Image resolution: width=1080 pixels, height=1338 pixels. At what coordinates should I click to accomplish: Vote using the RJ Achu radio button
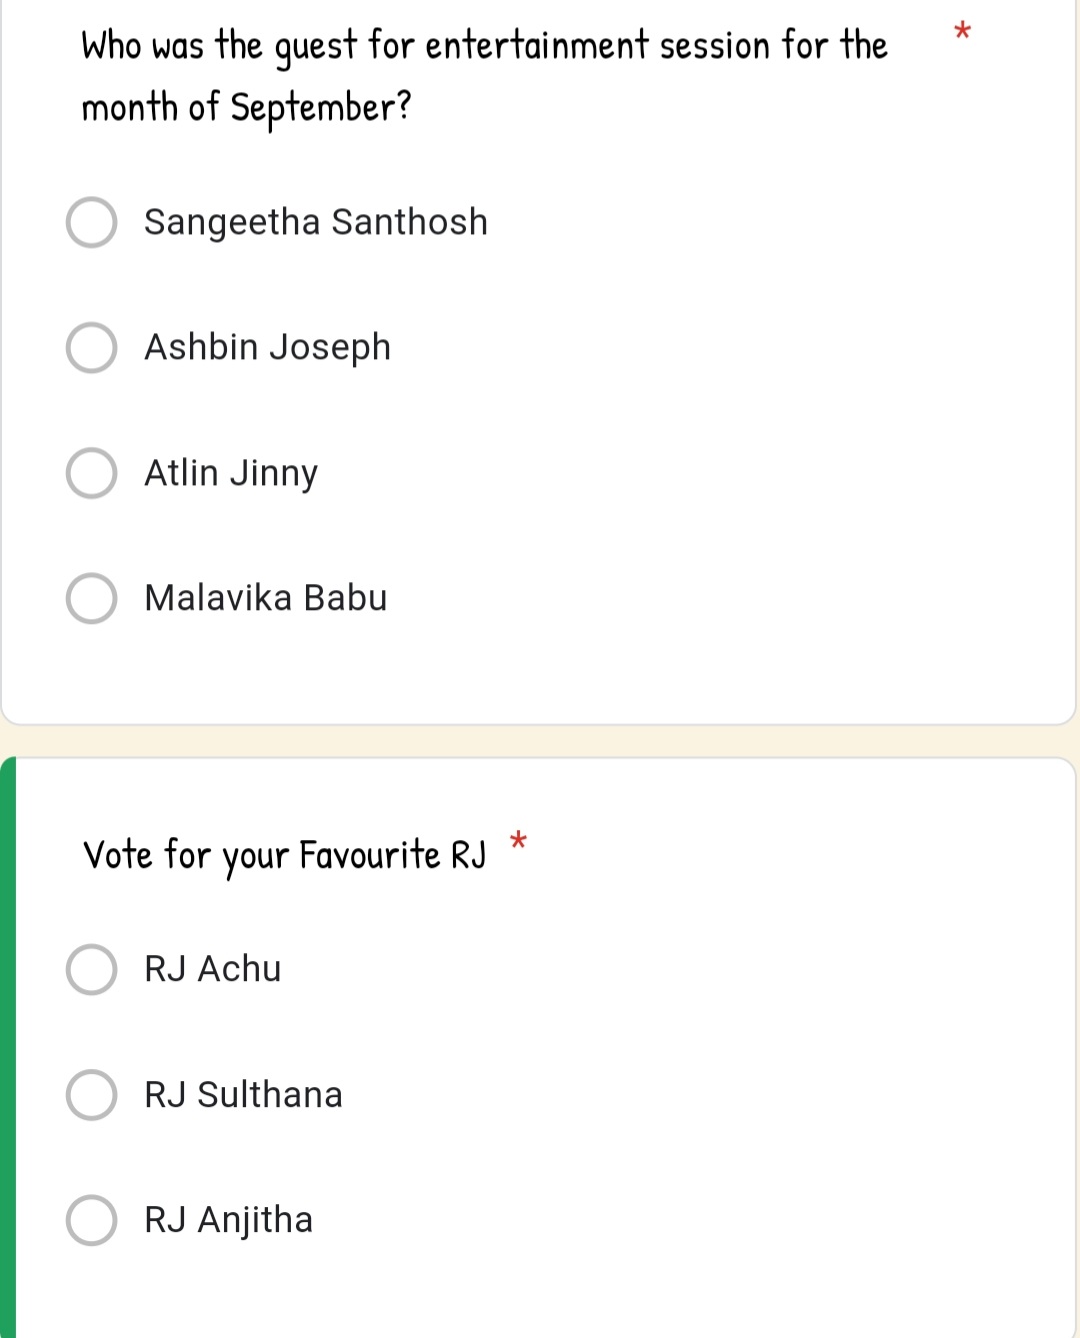point(91,969)
